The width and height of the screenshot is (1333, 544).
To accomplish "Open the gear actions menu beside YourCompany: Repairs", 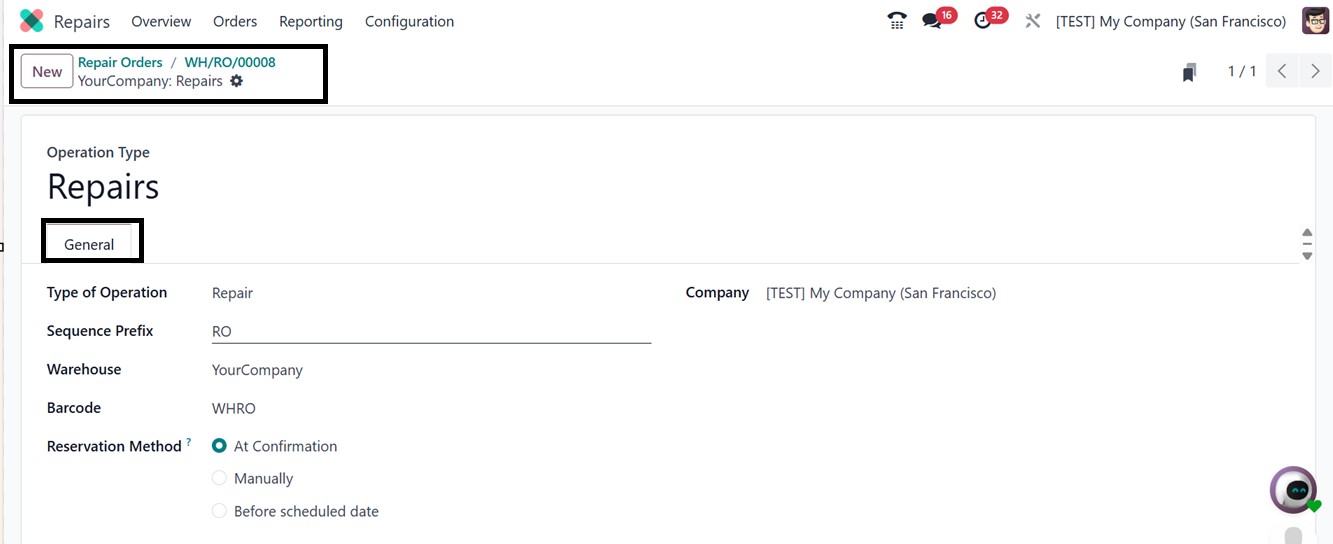I will pyautogui.click(x=237, y=81).
